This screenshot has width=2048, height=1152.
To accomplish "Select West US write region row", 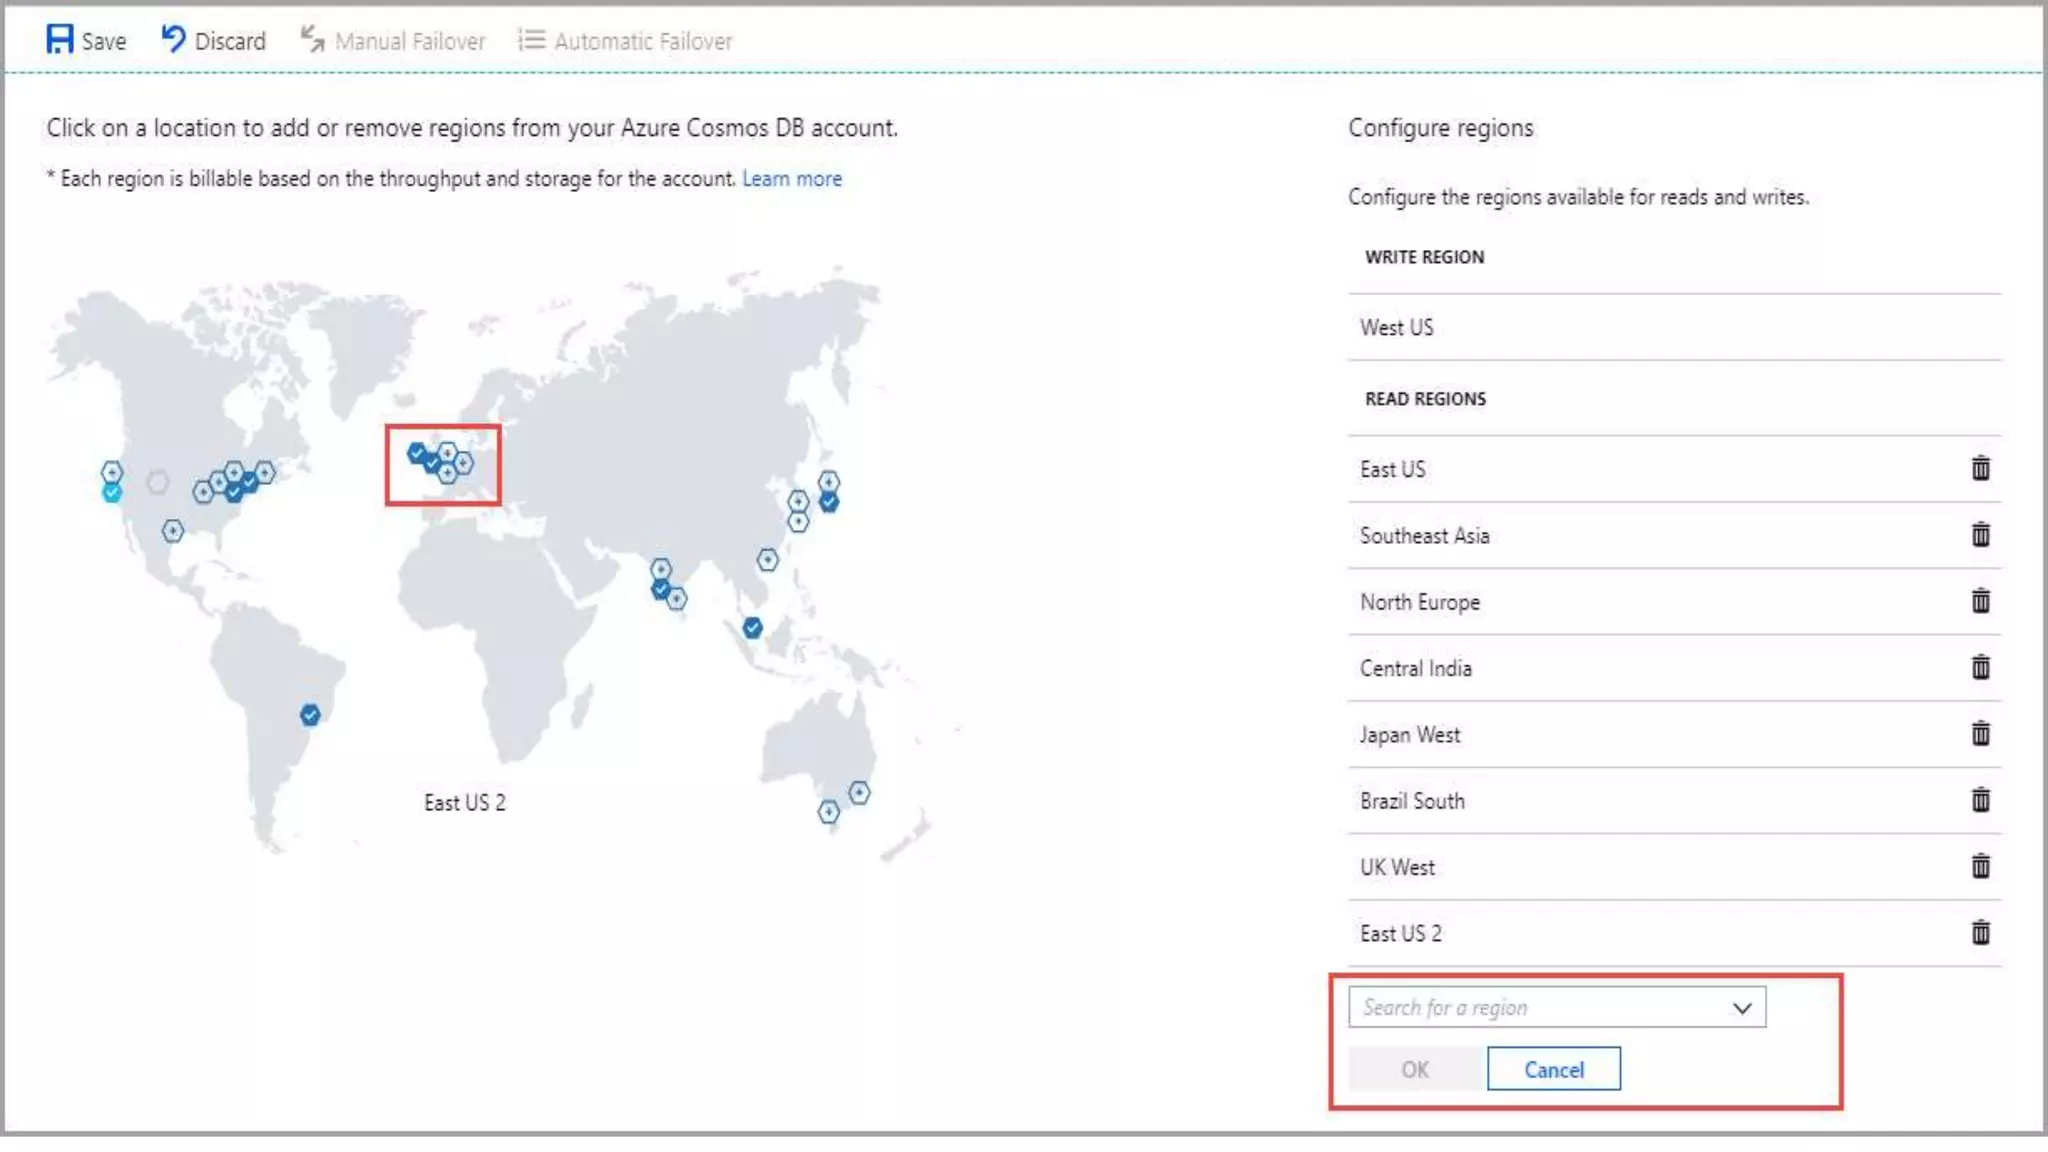I will coord(1396,328).
